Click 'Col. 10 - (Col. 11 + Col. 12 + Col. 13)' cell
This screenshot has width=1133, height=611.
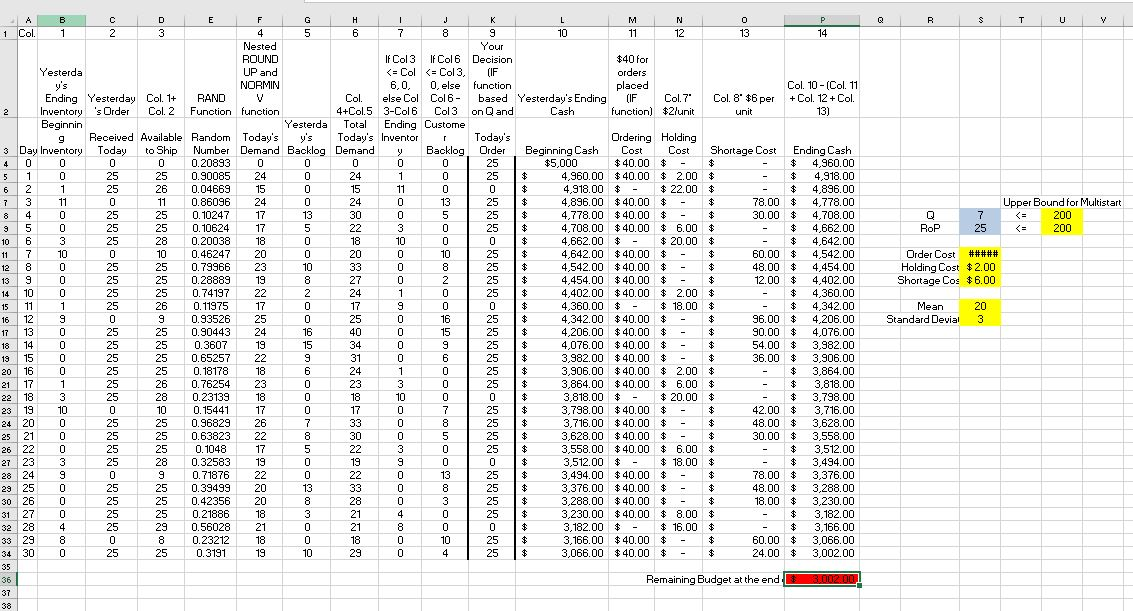[x=822, y=79]
